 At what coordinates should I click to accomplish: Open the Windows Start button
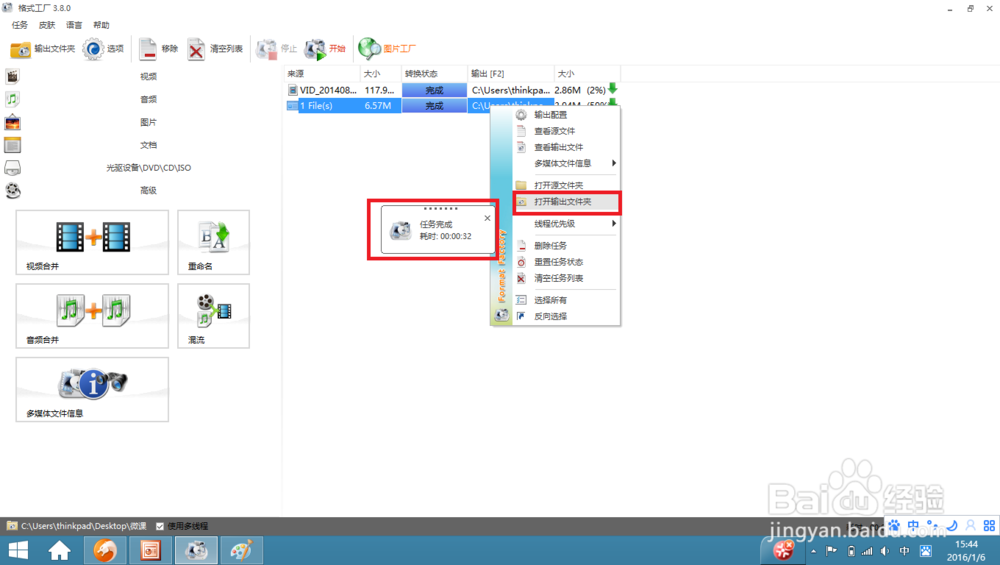pos(18,550)
